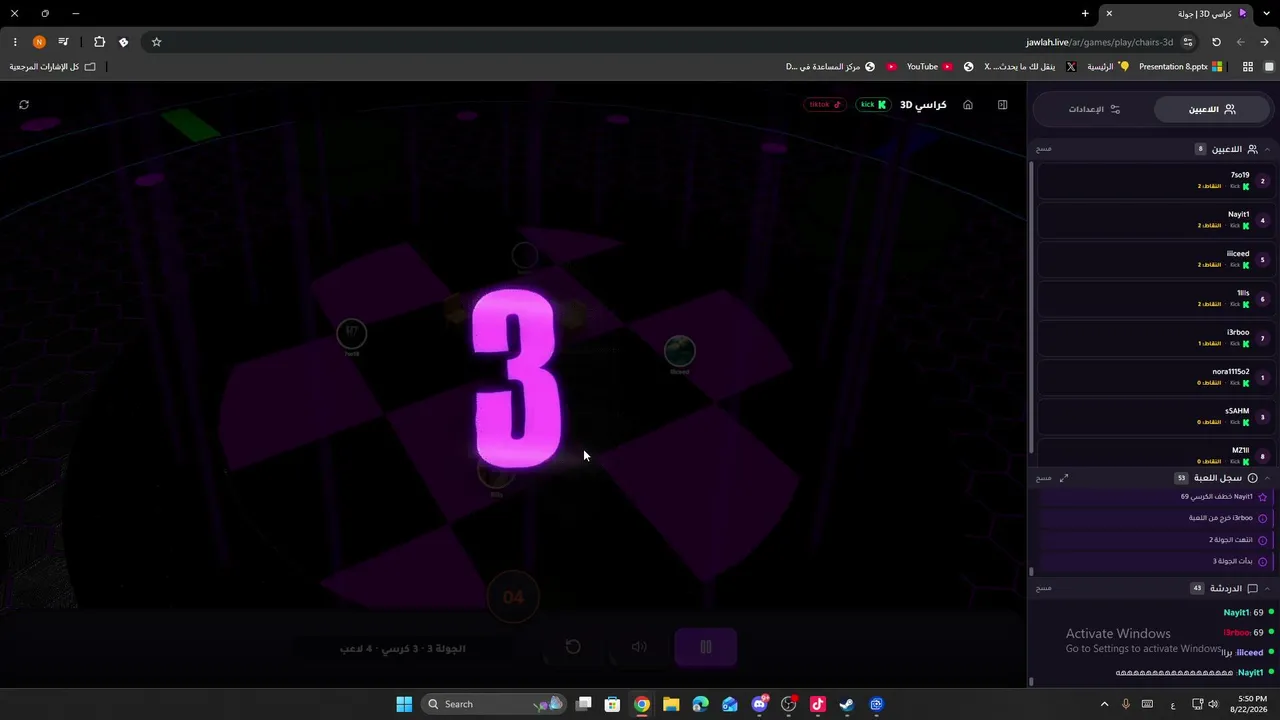Open the مركز المساعدة bookmark

pos(830,67)
